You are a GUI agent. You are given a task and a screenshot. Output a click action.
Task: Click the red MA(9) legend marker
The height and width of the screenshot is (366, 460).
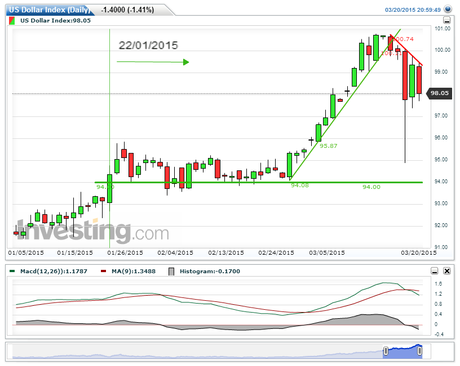[104, 271]
